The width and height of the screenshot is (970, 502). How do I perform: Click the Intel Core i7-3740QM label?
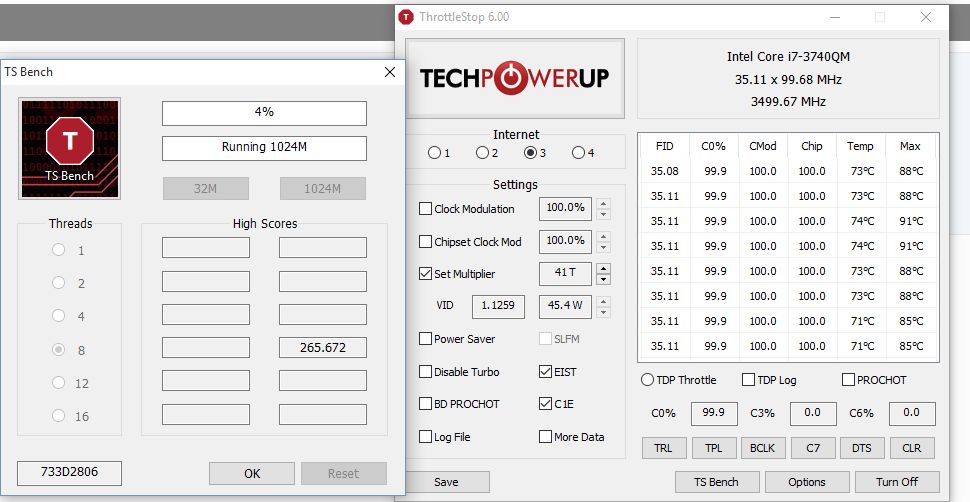(x=788, y=56)
